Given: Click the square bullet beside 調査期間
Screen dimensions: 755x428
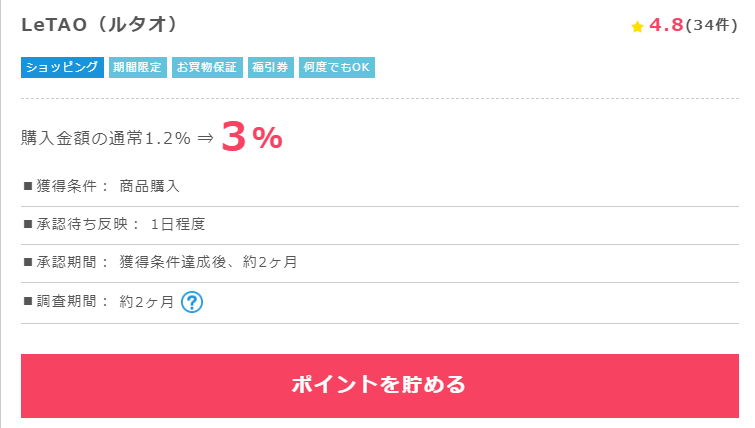Looking at the screenshot, I should [28, 302].
